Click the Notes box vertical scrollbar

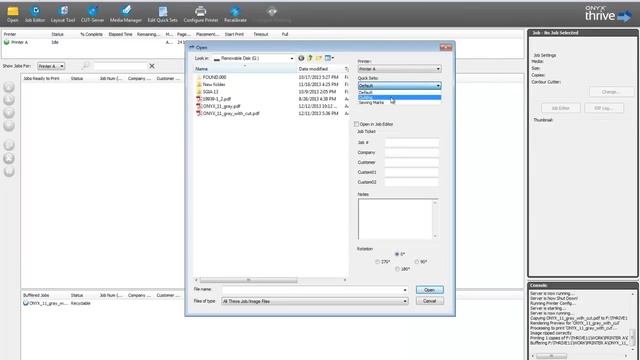435,219
